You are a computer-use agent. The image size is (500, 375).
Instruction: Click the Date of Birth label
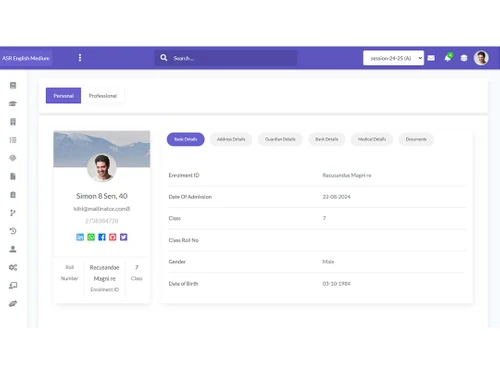[x=183, y=284]
